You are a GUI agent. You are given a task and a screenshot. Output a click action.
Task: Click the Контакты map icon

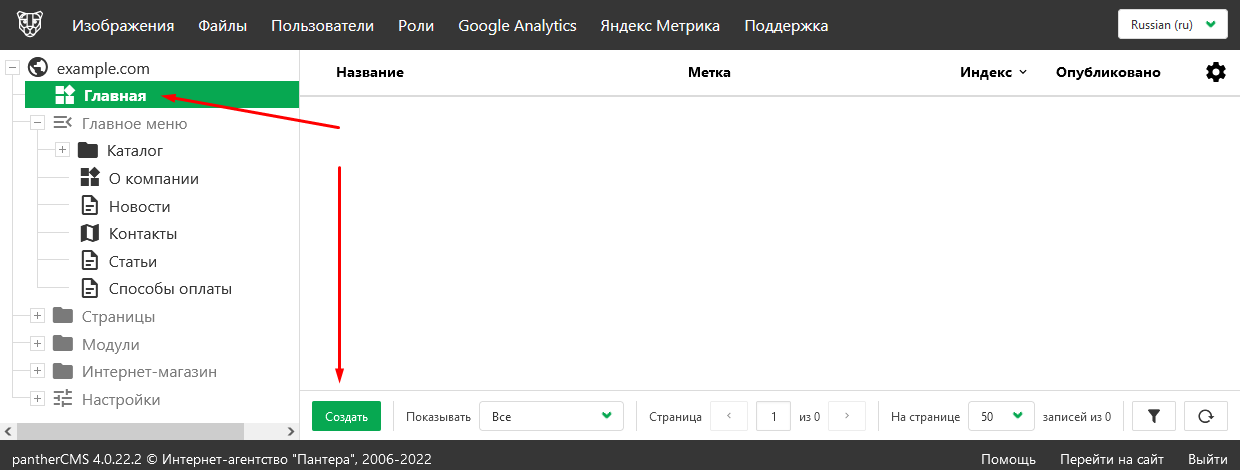pos(90,234)
